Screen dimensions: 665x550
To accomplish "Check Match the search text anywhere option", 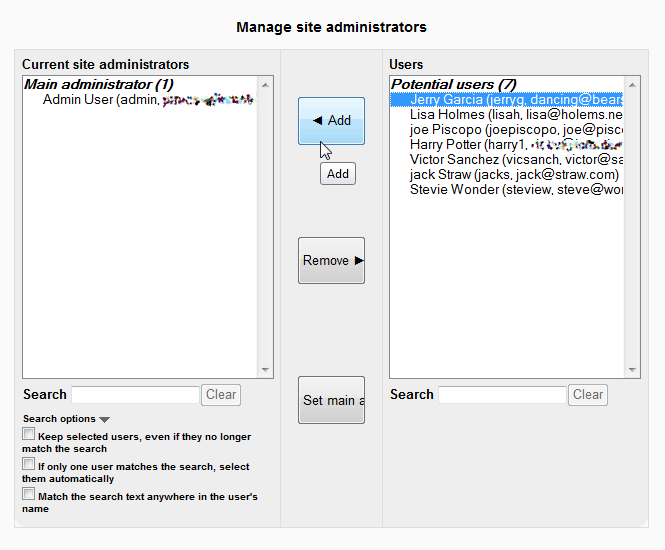I will point(29,495).
